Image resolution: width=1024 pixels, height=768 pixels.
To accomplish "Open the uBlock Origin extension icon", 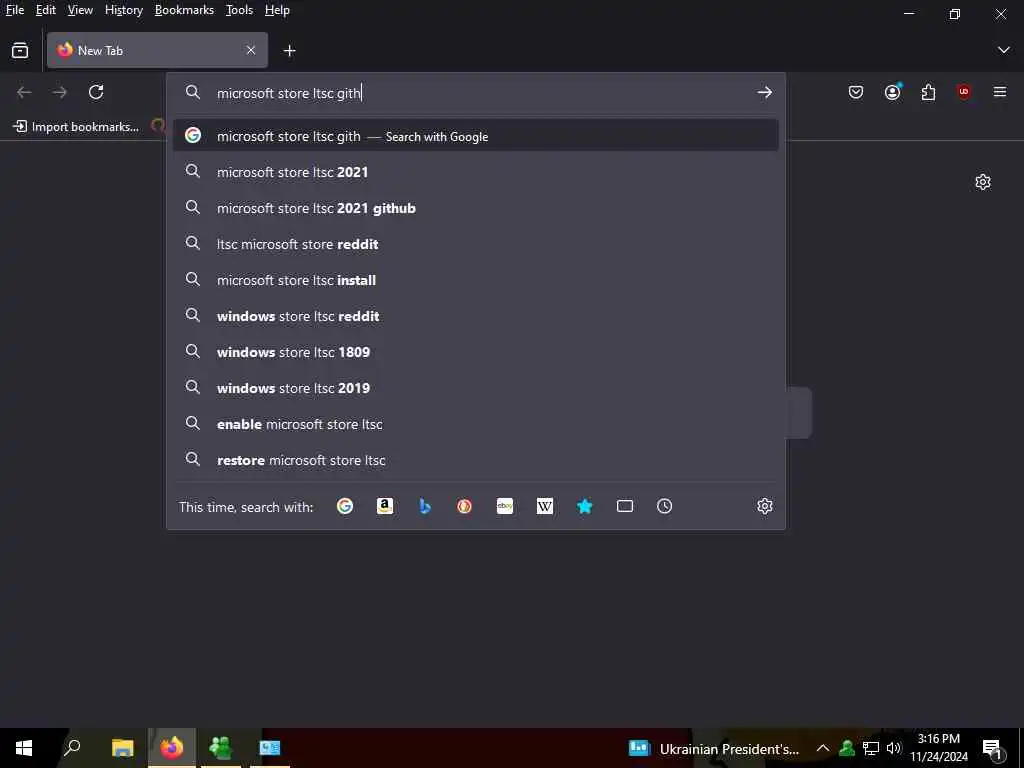I will click(x=964, y=92).
